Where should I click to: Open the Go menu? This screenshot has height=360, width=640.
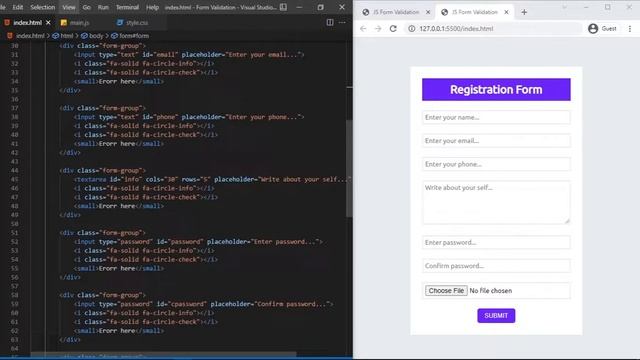tap(87, 7)
